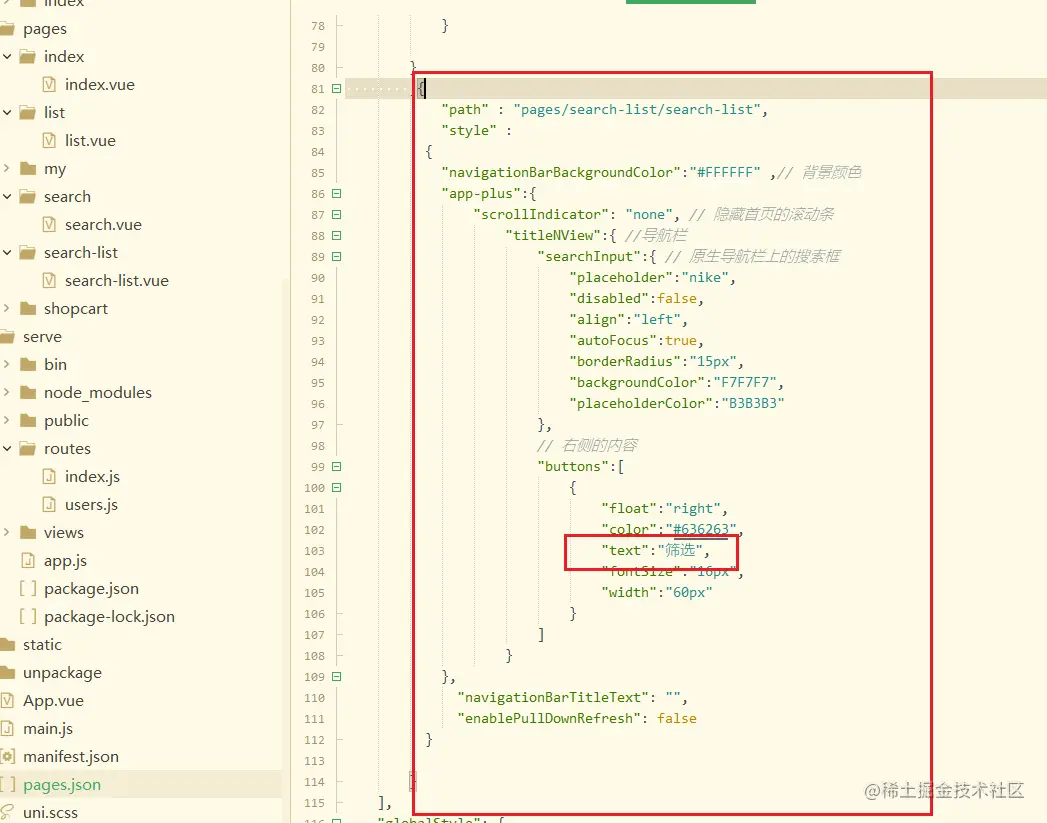Expand the node_modules folder chevron
This screenshot has height=823, width=1047.
tap(7, 392)
